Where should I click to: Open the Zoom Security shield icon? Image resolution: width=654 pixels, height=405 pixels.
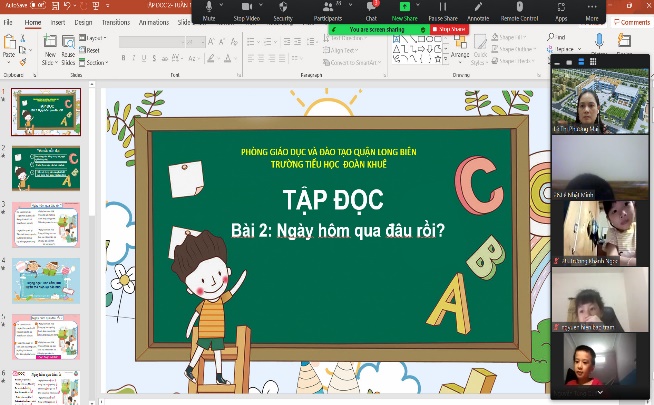pyautogui.click(x=284, y=8)
